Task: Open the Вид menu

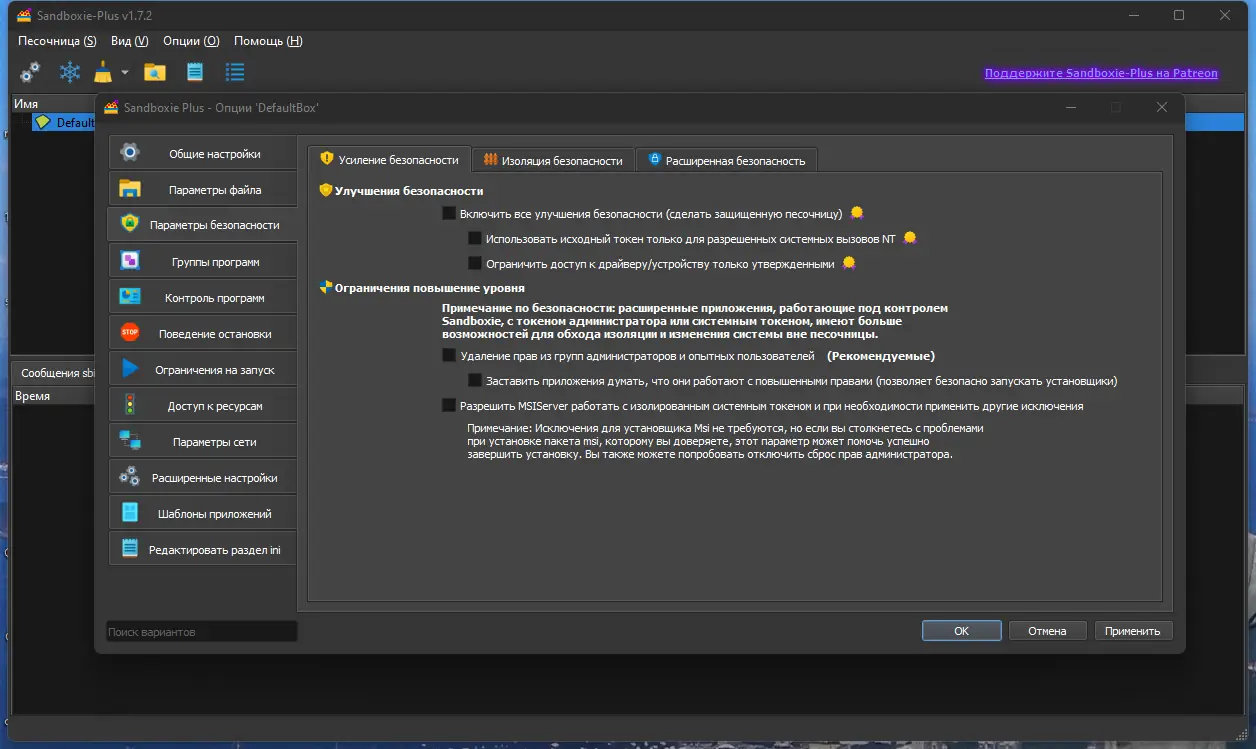Action: [x=129, y=41]
